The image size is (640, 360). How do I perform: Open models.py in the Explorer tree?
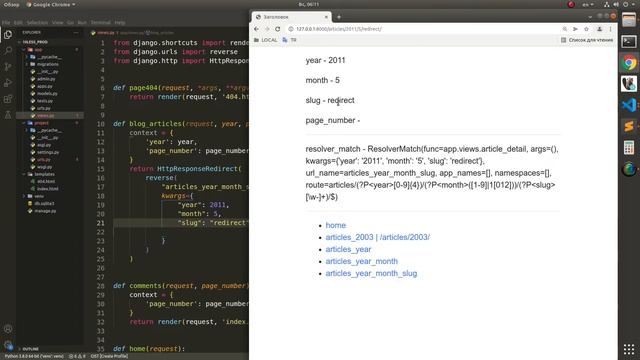point(47,93)
